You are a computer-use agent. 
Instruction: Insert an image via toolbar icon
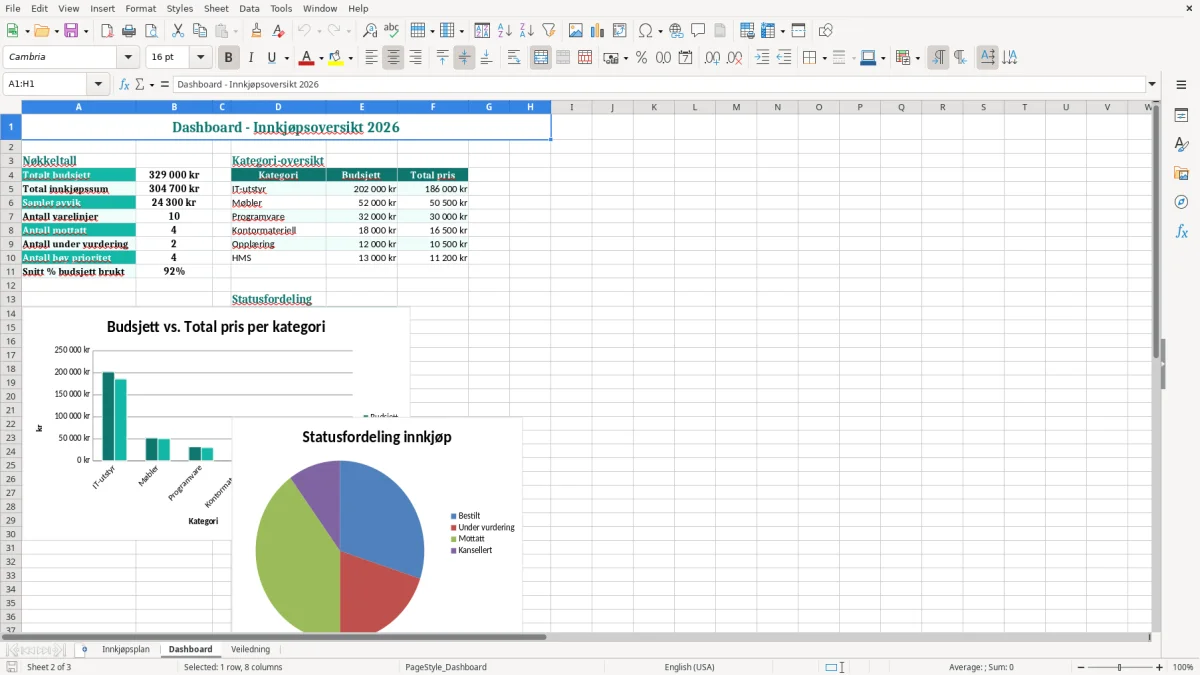point(575,31)
